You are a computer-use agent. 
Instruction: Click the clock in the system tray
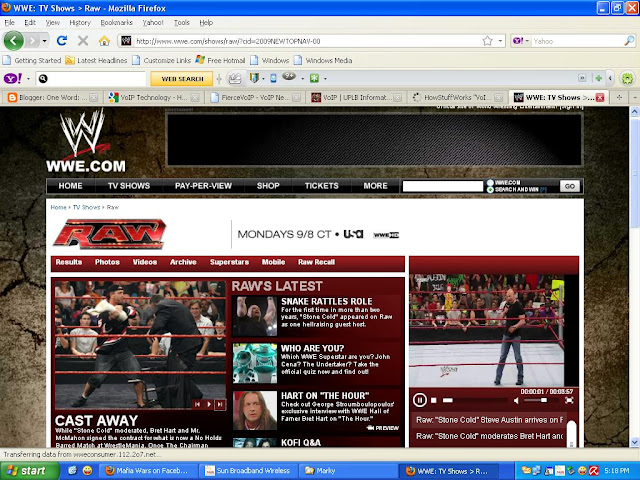[x=617, y=471]
